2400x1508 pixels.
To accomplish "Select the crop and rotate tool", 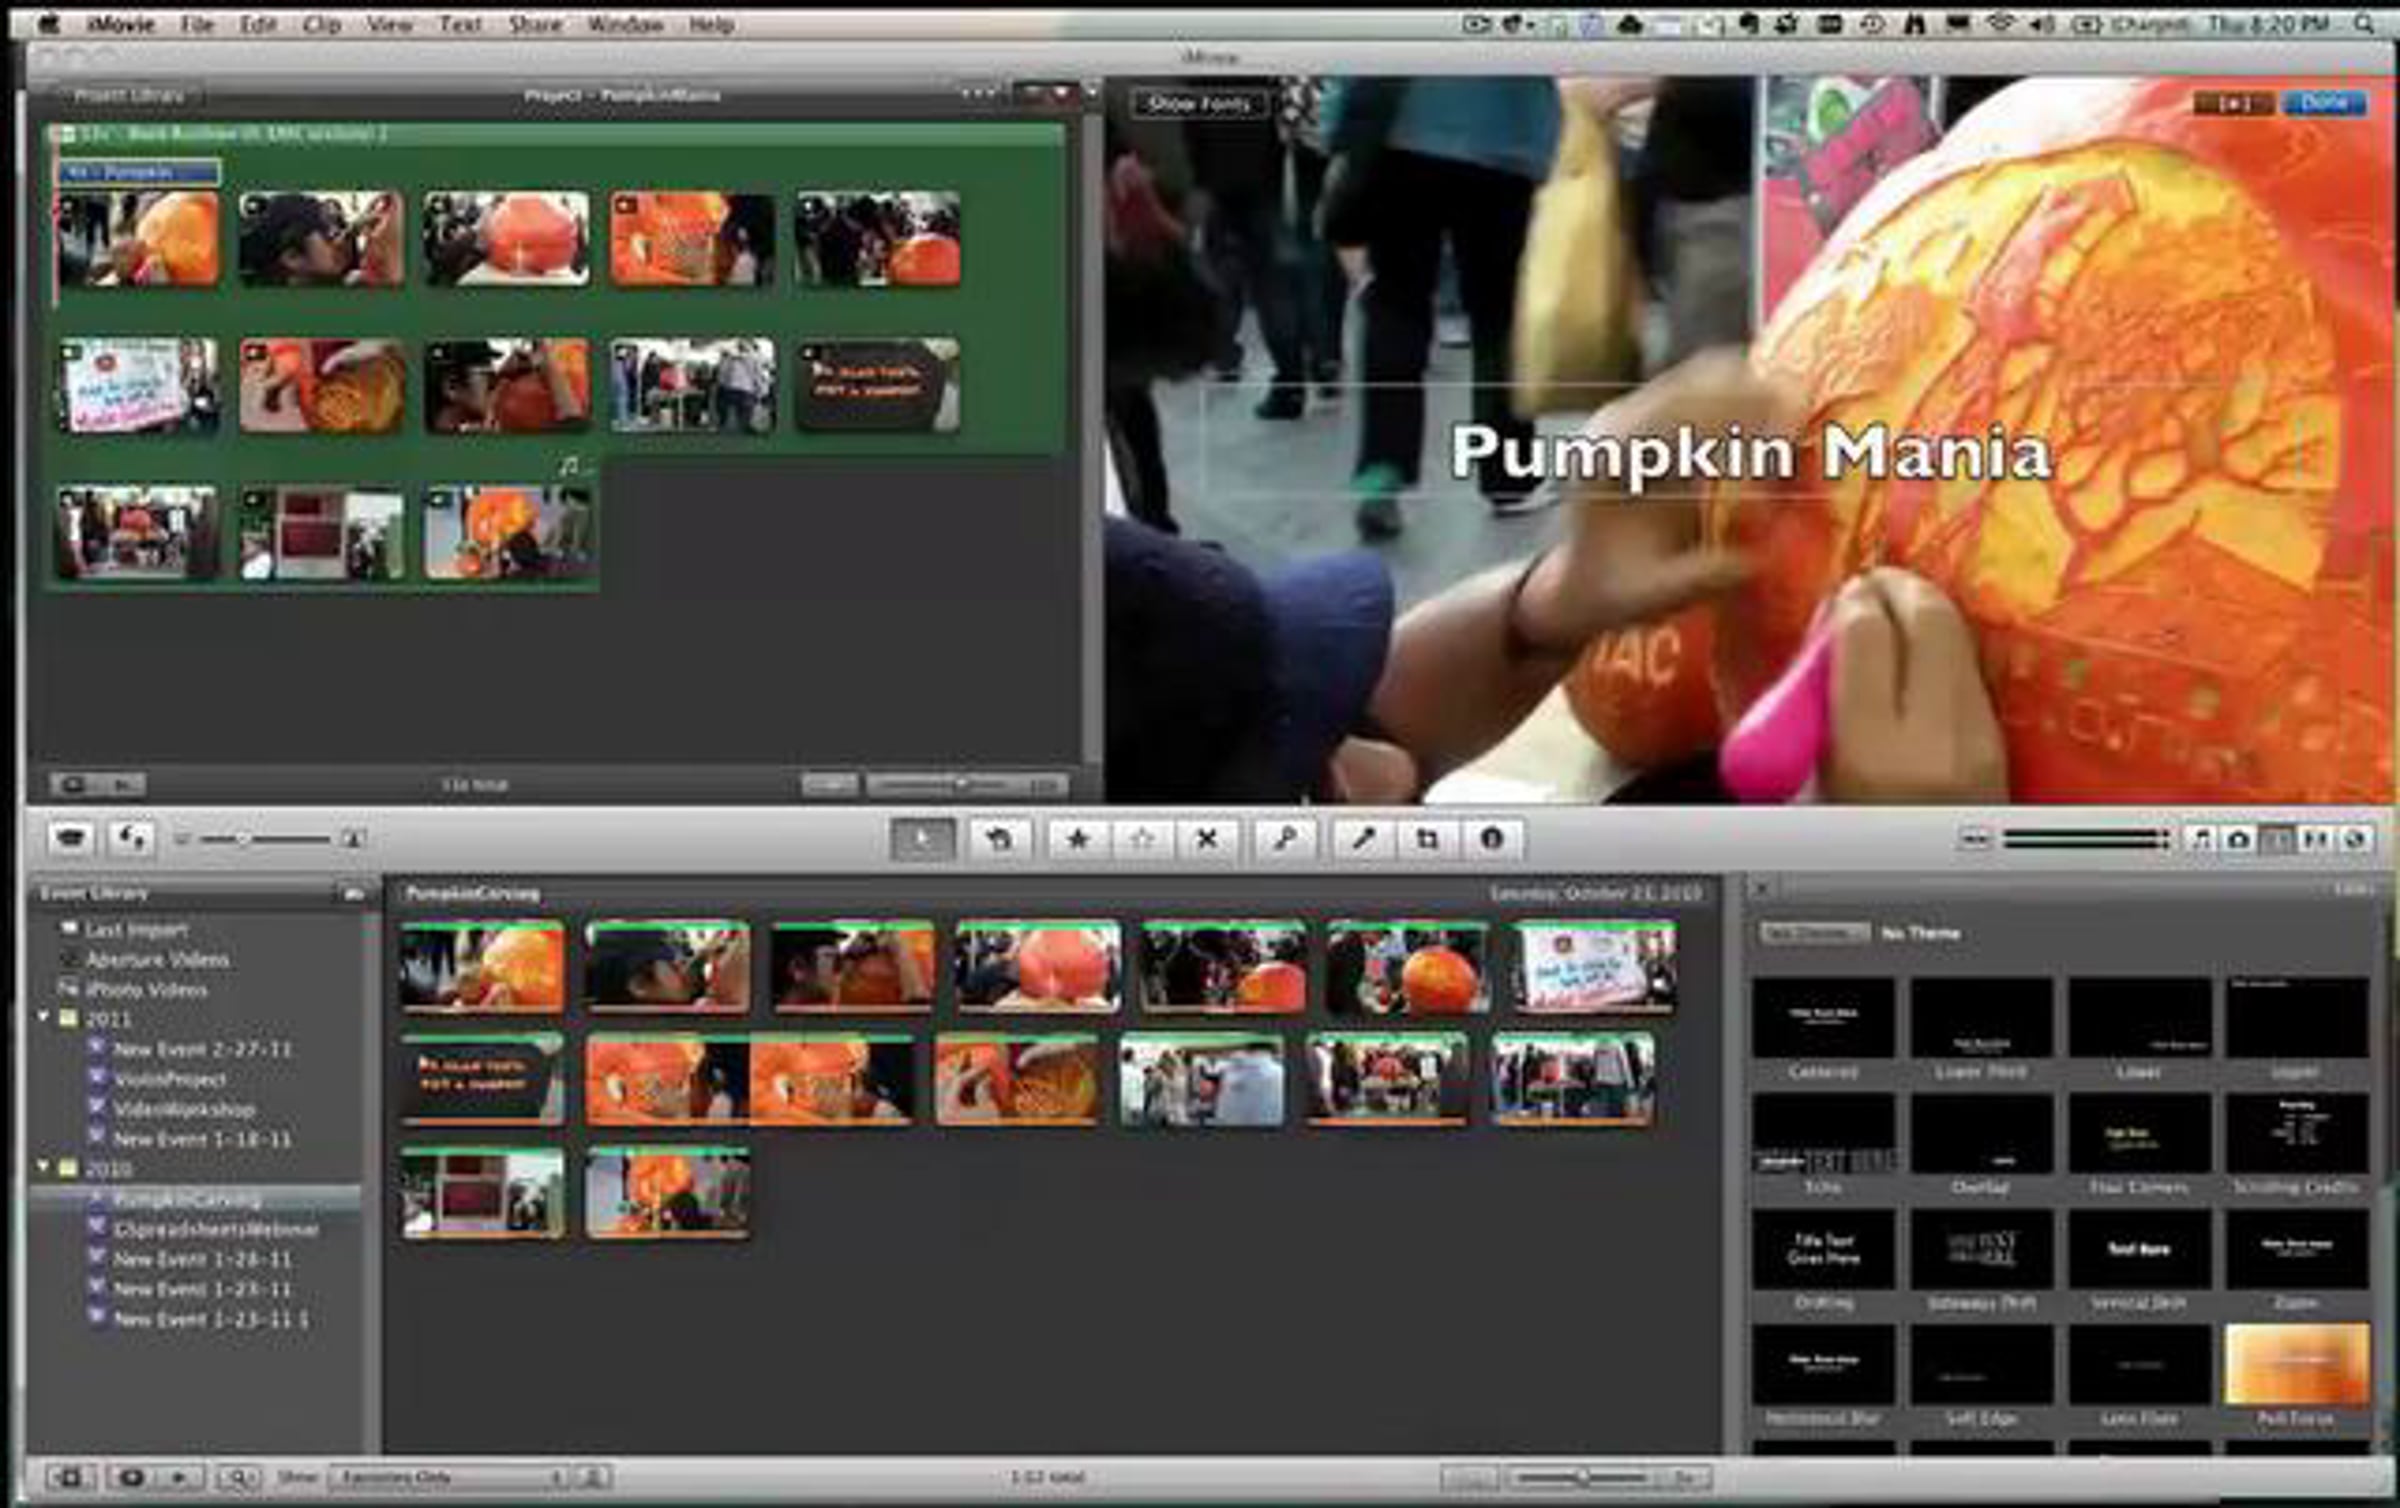I will (x=1427, y=839).
